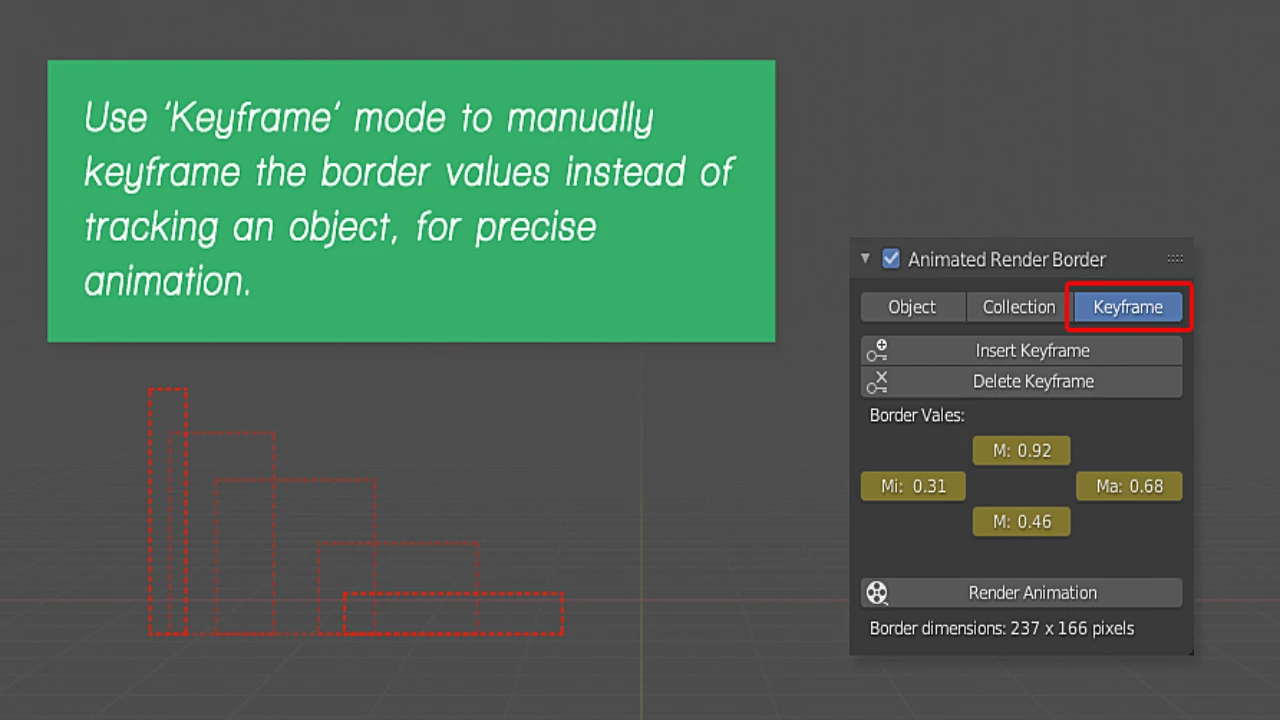Viewport: 1280px width, 720px height.
Task: Click the Mi: 0.31 border value field
Action: pyautogui.click(x=913, y=487)
